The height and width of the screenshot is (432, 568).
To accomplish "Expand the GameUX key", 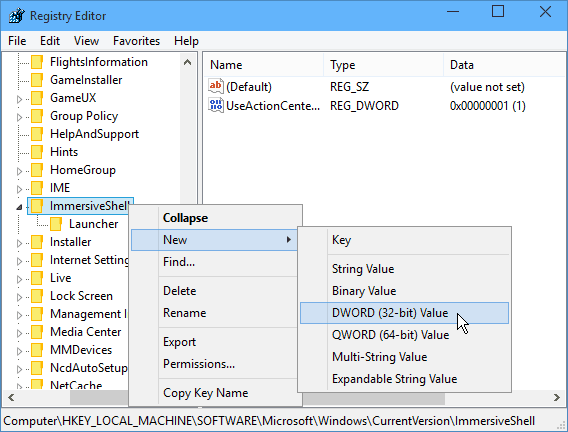I will (x=19, y=99).
